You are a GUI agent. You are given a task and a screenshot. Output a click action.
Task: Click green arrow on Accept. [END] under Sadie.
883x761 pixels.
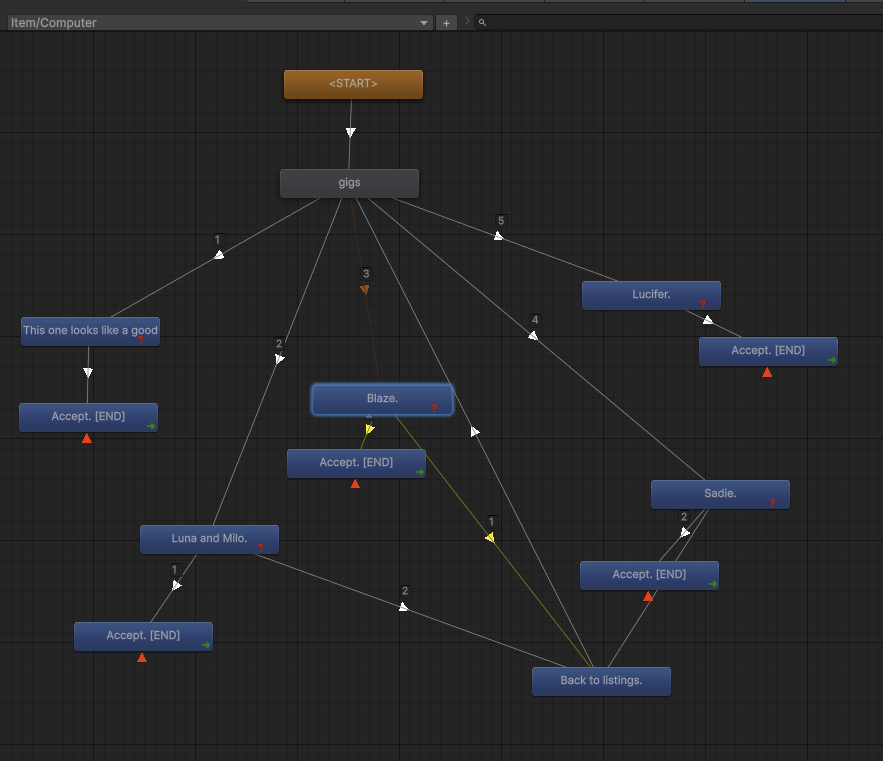pos(712,584)
